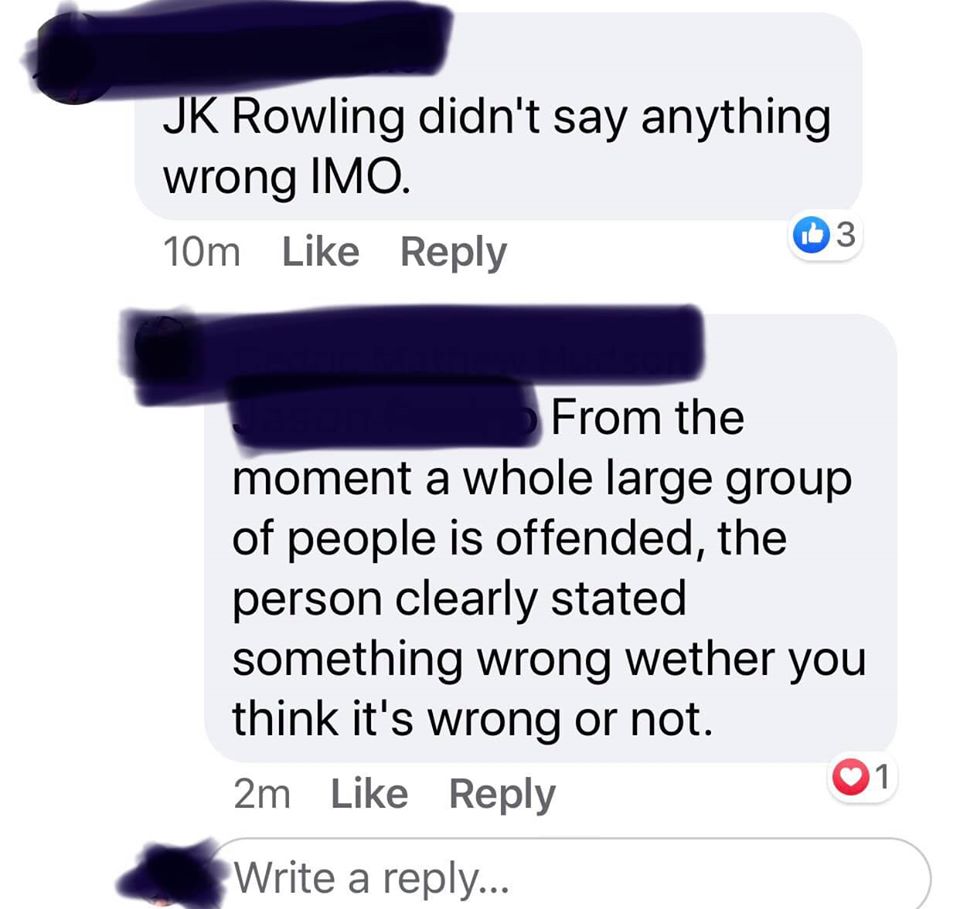
Task: Like the JK Rowling comment
Action: pyautogui.click(x=320, y=252)
